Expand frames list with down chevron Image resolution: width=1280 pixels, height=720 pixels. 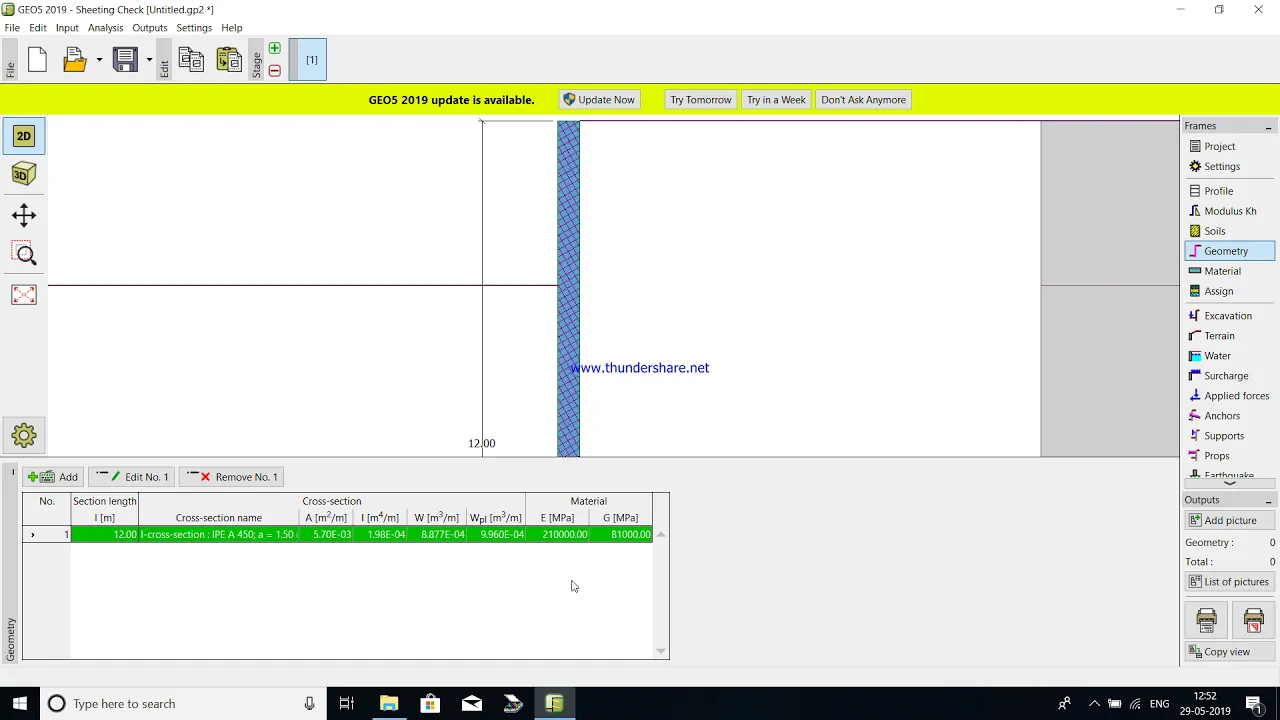(1230, 484)
